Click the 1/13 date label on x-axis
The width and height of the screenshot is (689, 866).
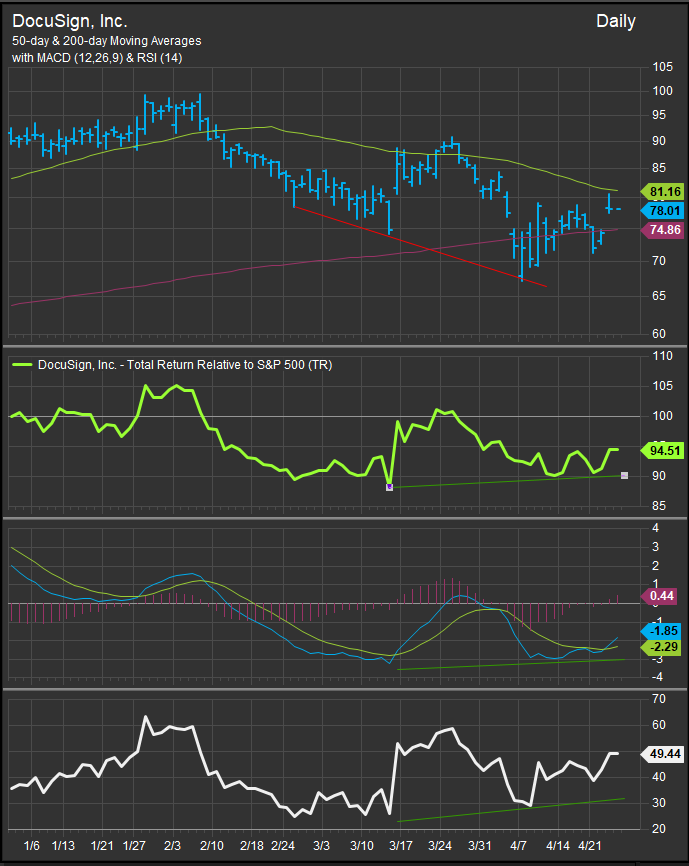coord(63,846)
